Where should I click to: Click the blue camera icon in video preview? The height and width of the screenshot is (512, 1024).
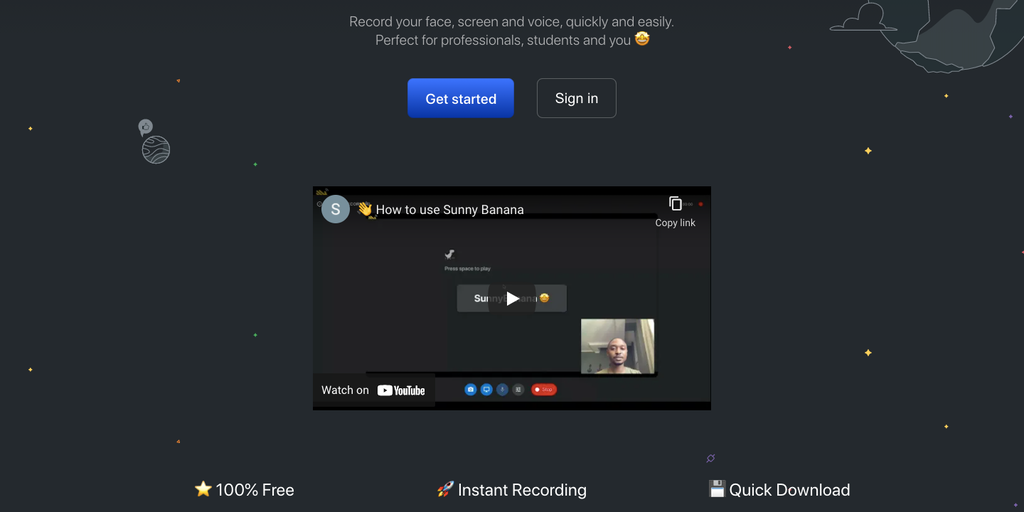click(470, 390)
